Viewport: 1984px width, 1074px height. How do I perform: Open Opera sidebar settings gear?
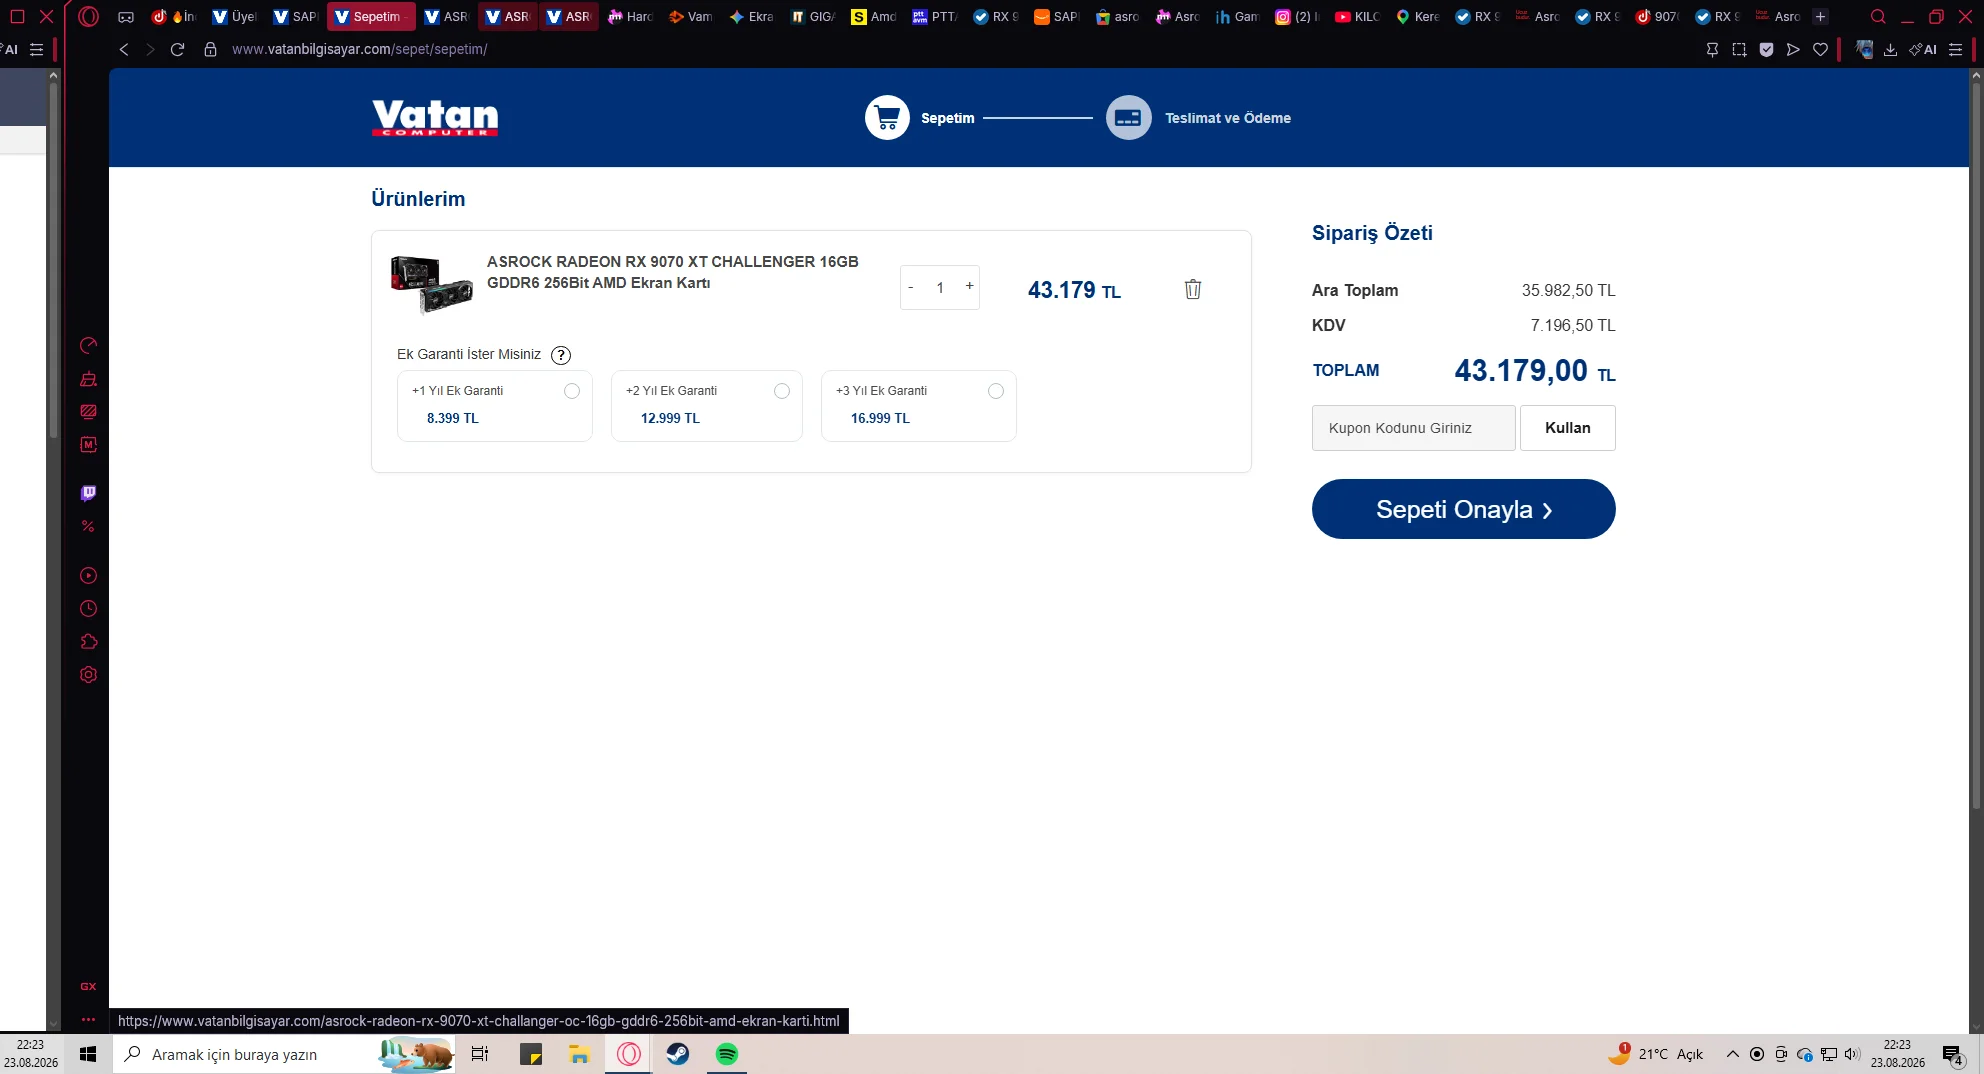88,675
